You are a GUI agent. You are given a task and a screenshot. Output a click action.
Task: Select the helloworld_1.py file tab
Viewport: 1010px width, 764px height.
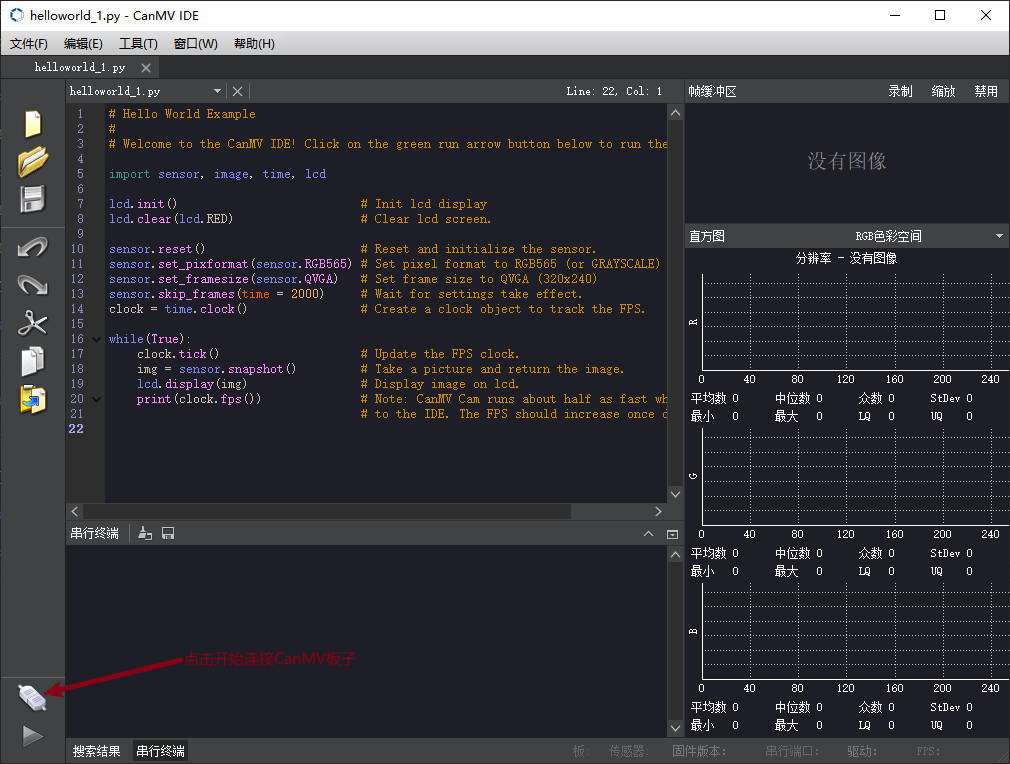[80, 68]
